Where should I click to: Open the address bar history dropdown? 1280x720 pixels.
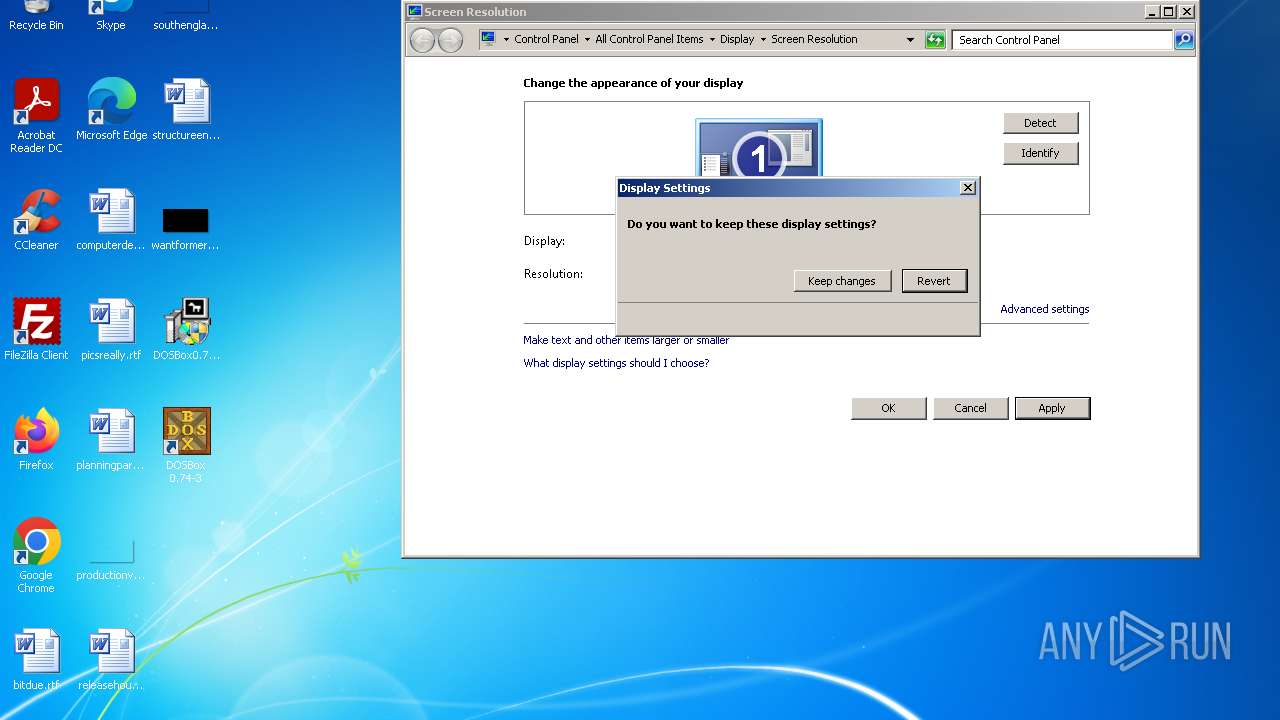tap(910, 40)
